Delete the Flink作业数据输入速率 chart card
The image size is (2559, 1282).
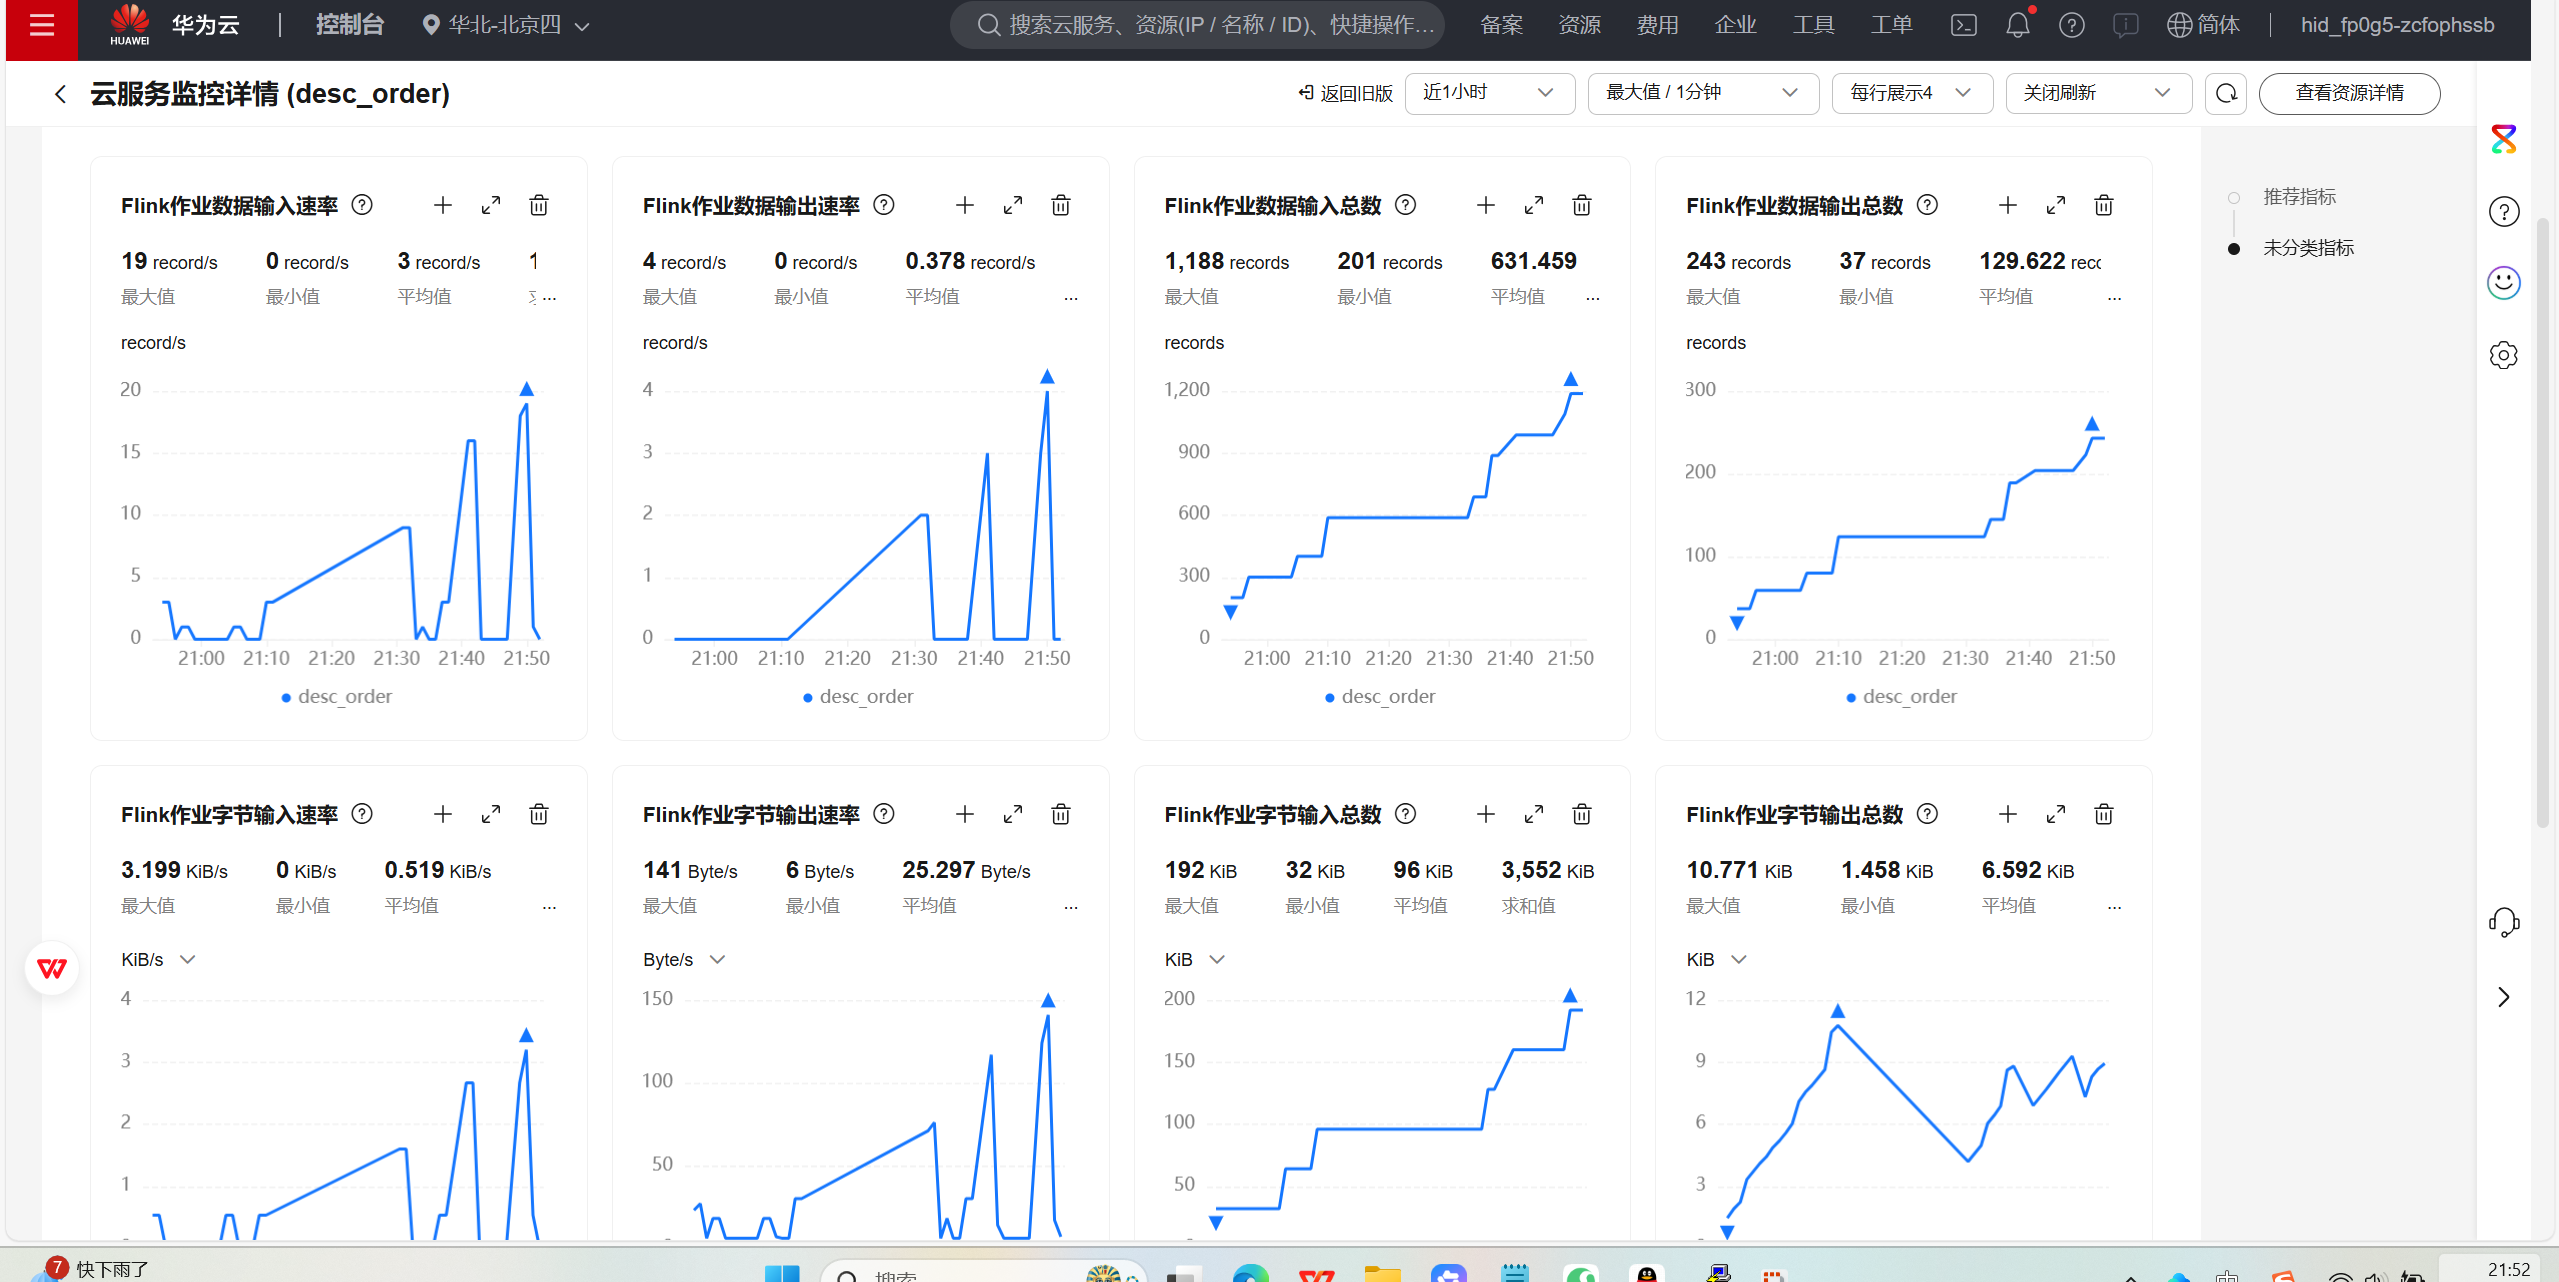tap(538, 205)
